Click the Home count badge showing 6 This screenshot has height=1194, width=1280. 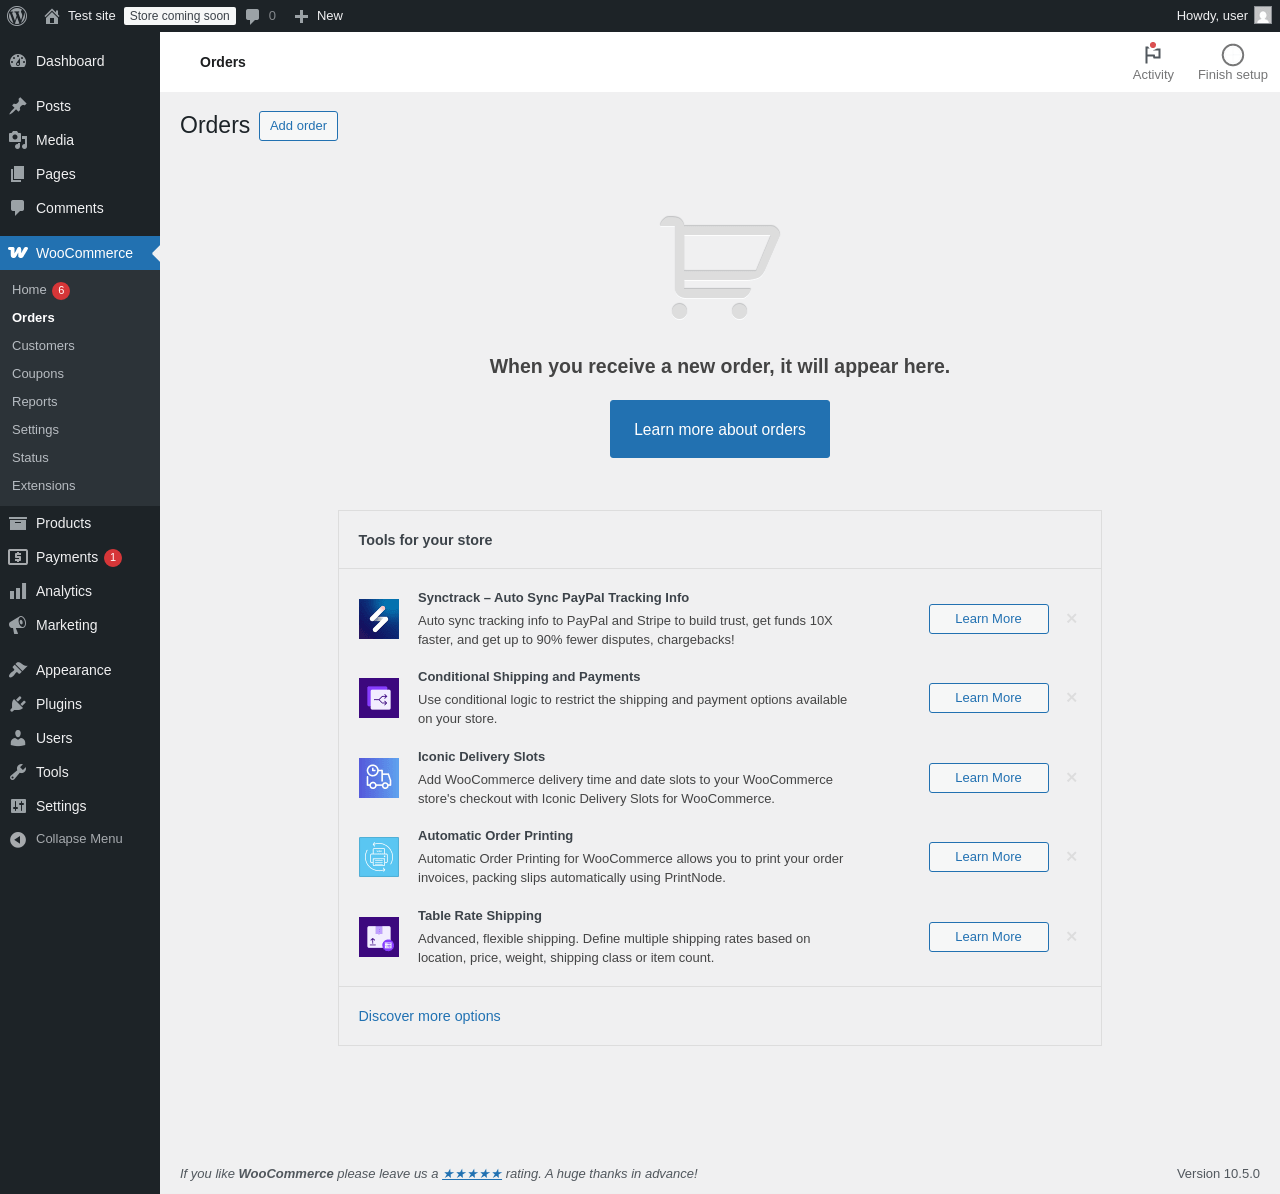(x=61, y=291)
